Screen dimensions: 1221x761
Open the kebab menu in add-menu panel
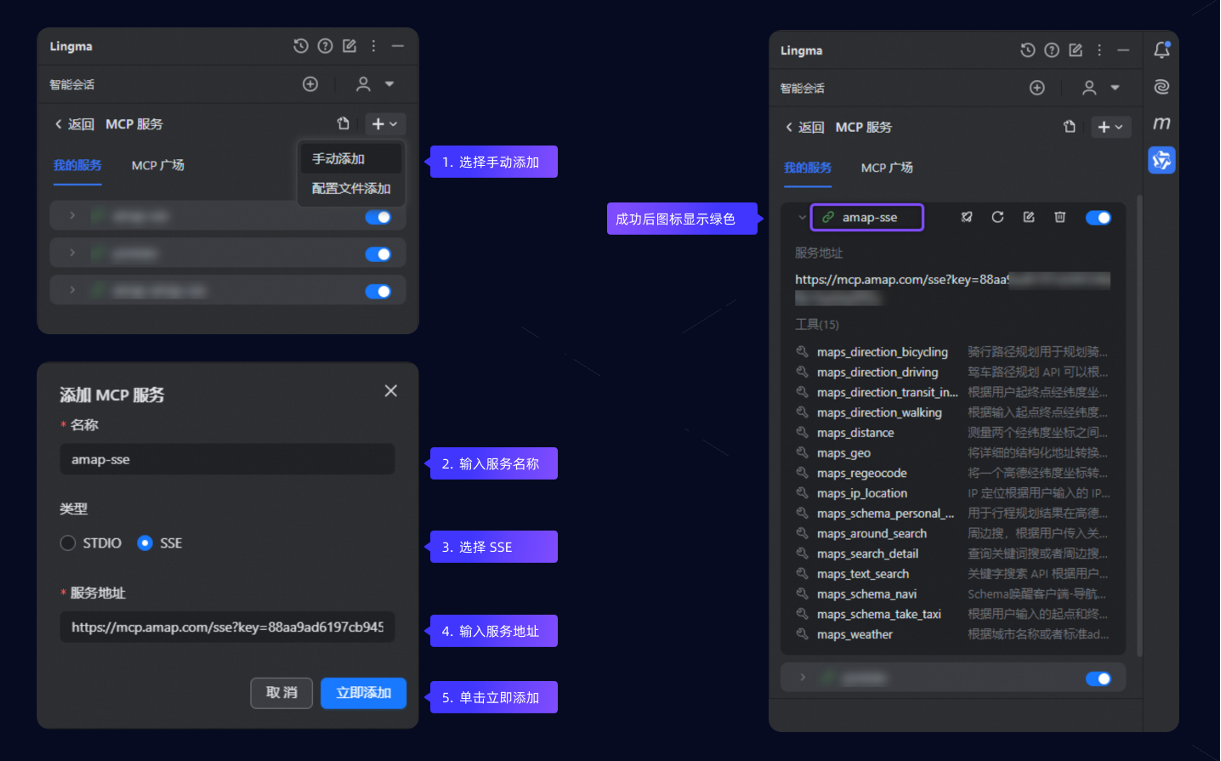click(x=373, y=46)
